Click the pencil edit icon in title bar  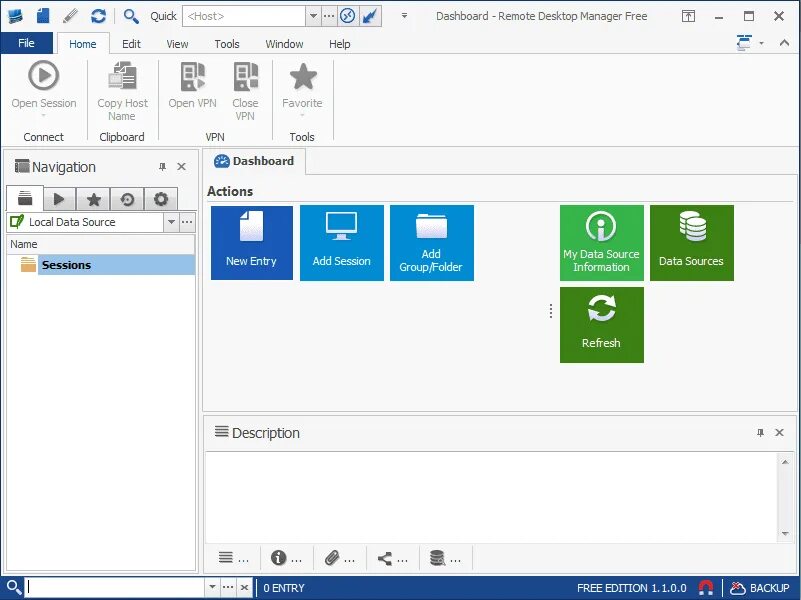70,16
